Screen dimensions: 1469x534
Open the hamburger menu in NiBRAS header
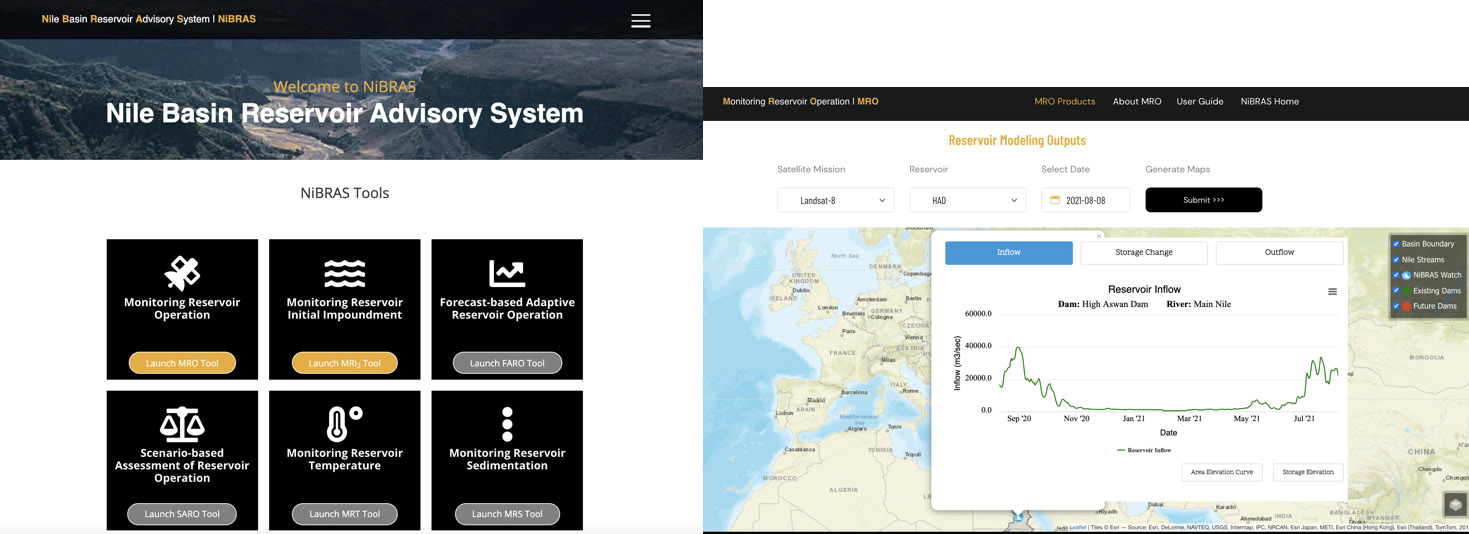[641, 21]
